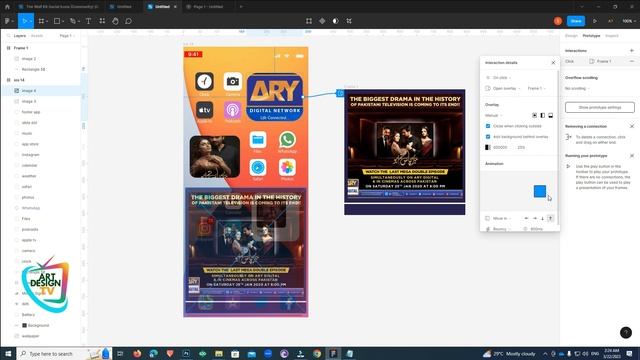640x360 pixels.
Task: Toggle Add background behind overlay checkbox
Action: coord(488,137)
